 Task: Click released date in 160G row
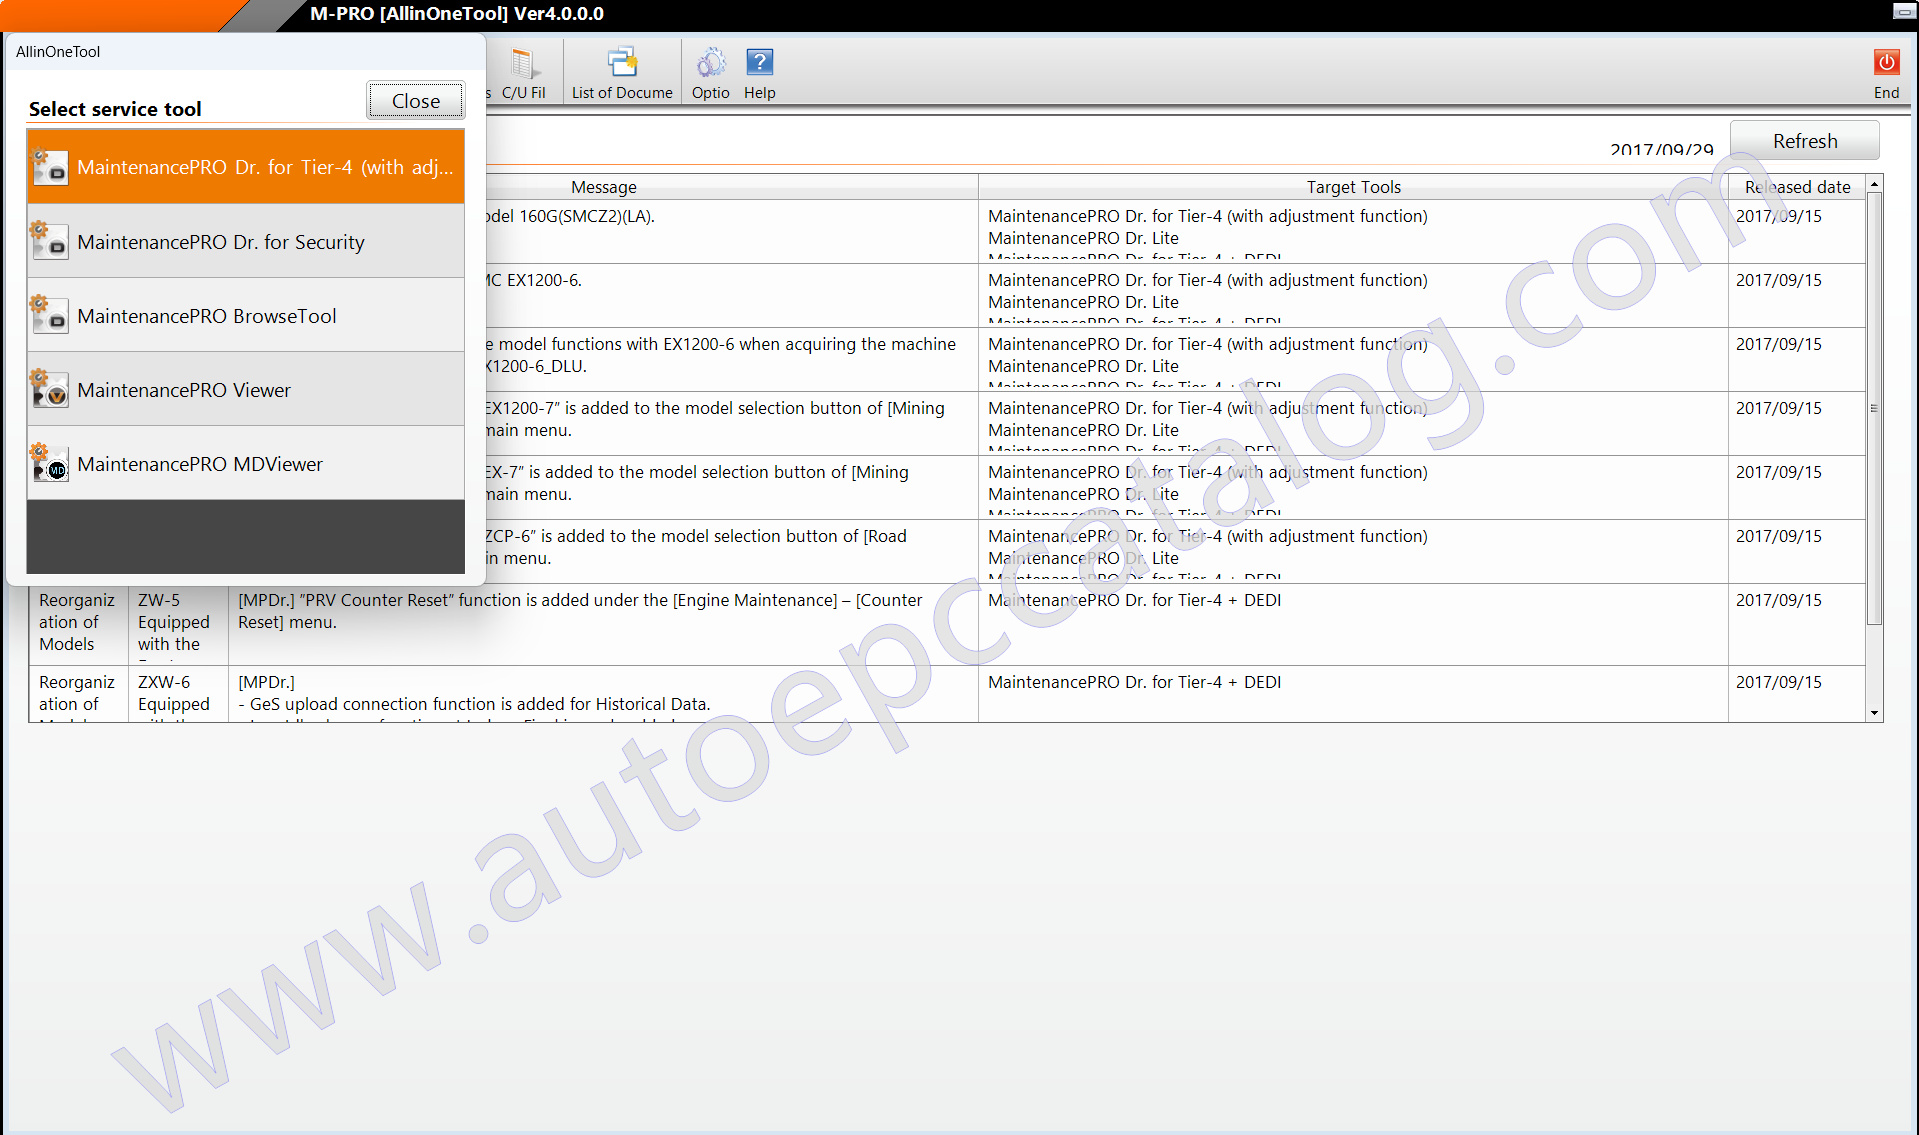point(1797,231)
